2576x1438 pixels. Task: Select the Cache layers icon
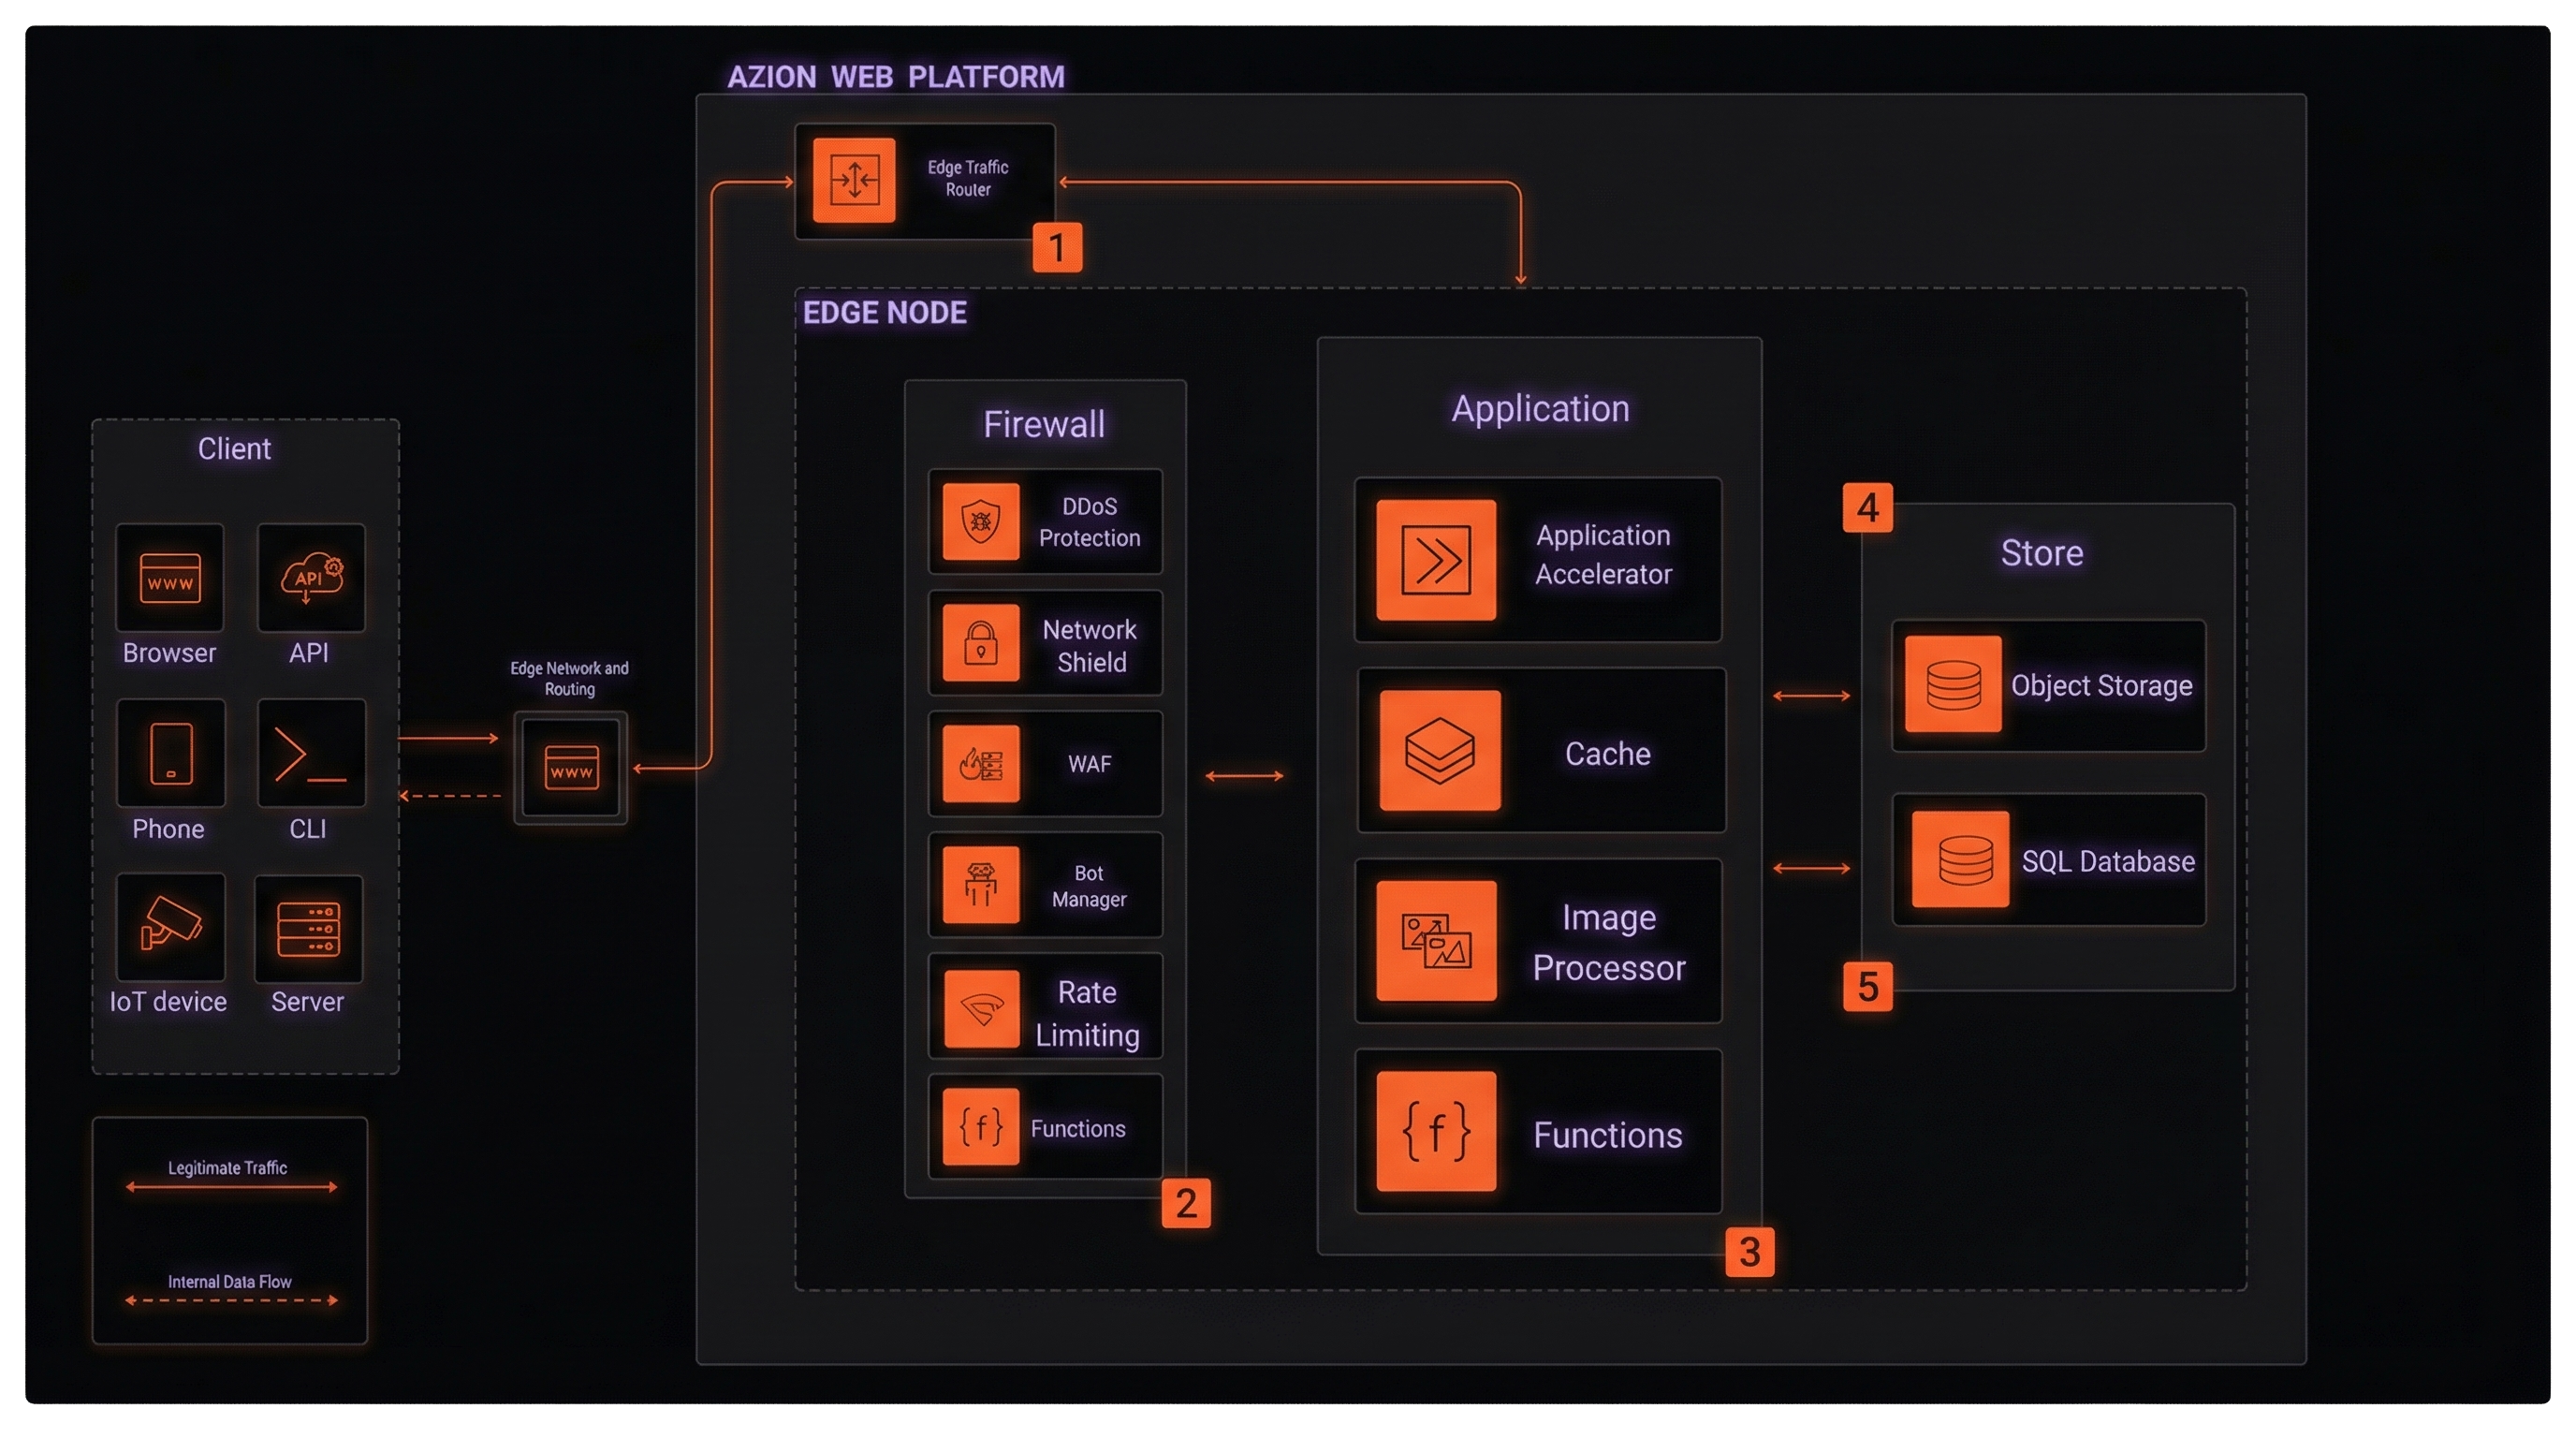[1440, 750]
